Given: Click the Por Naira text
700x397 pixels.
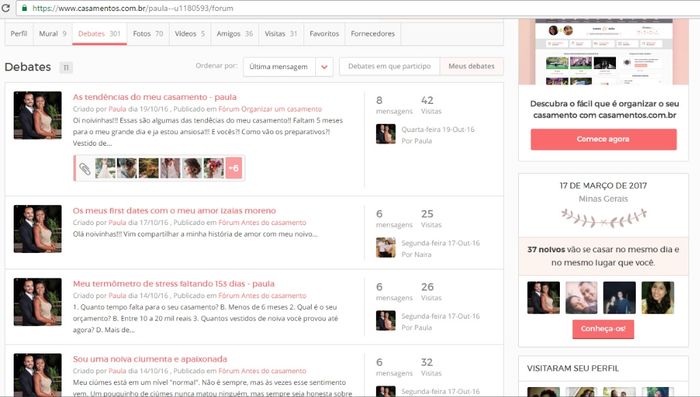Looking at the screenshot, I should (416, 255).
